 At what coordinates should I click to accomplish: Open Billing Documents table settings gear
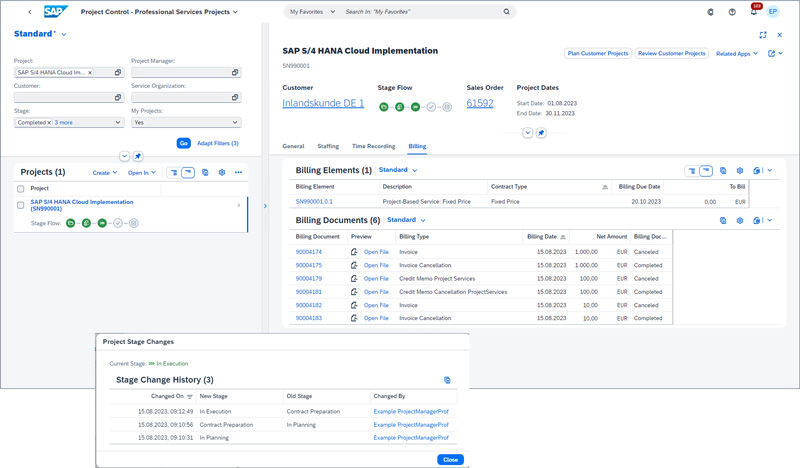[x=740, y=220]
